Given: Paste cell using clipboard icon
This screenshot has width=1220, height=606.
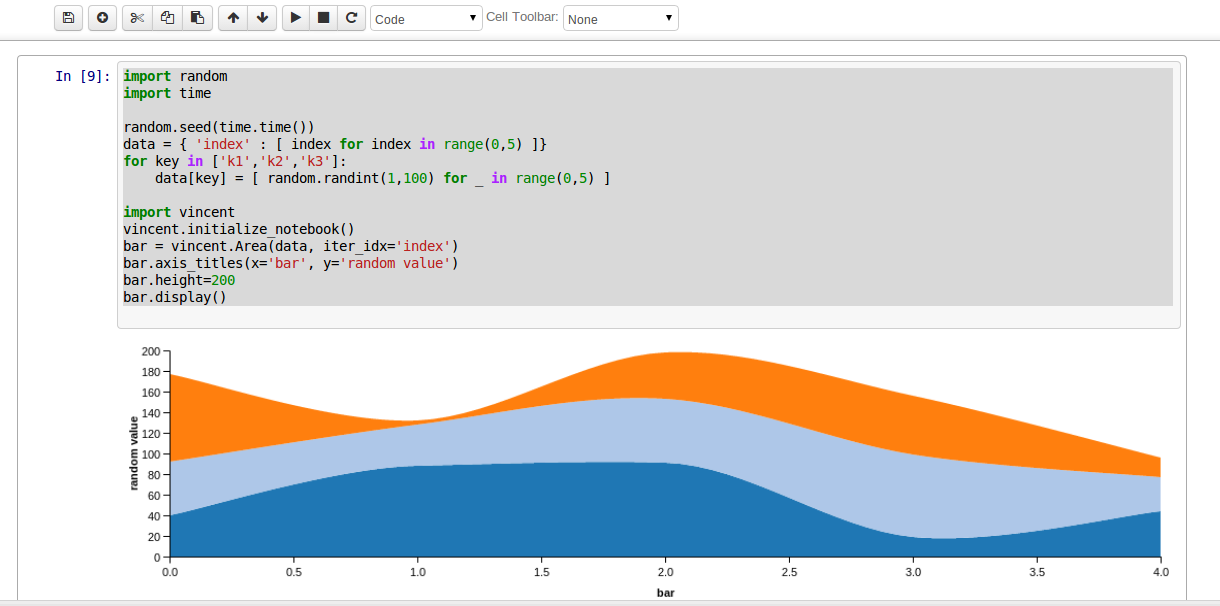Looking at the screenshot, I should (x=197, y=18).
